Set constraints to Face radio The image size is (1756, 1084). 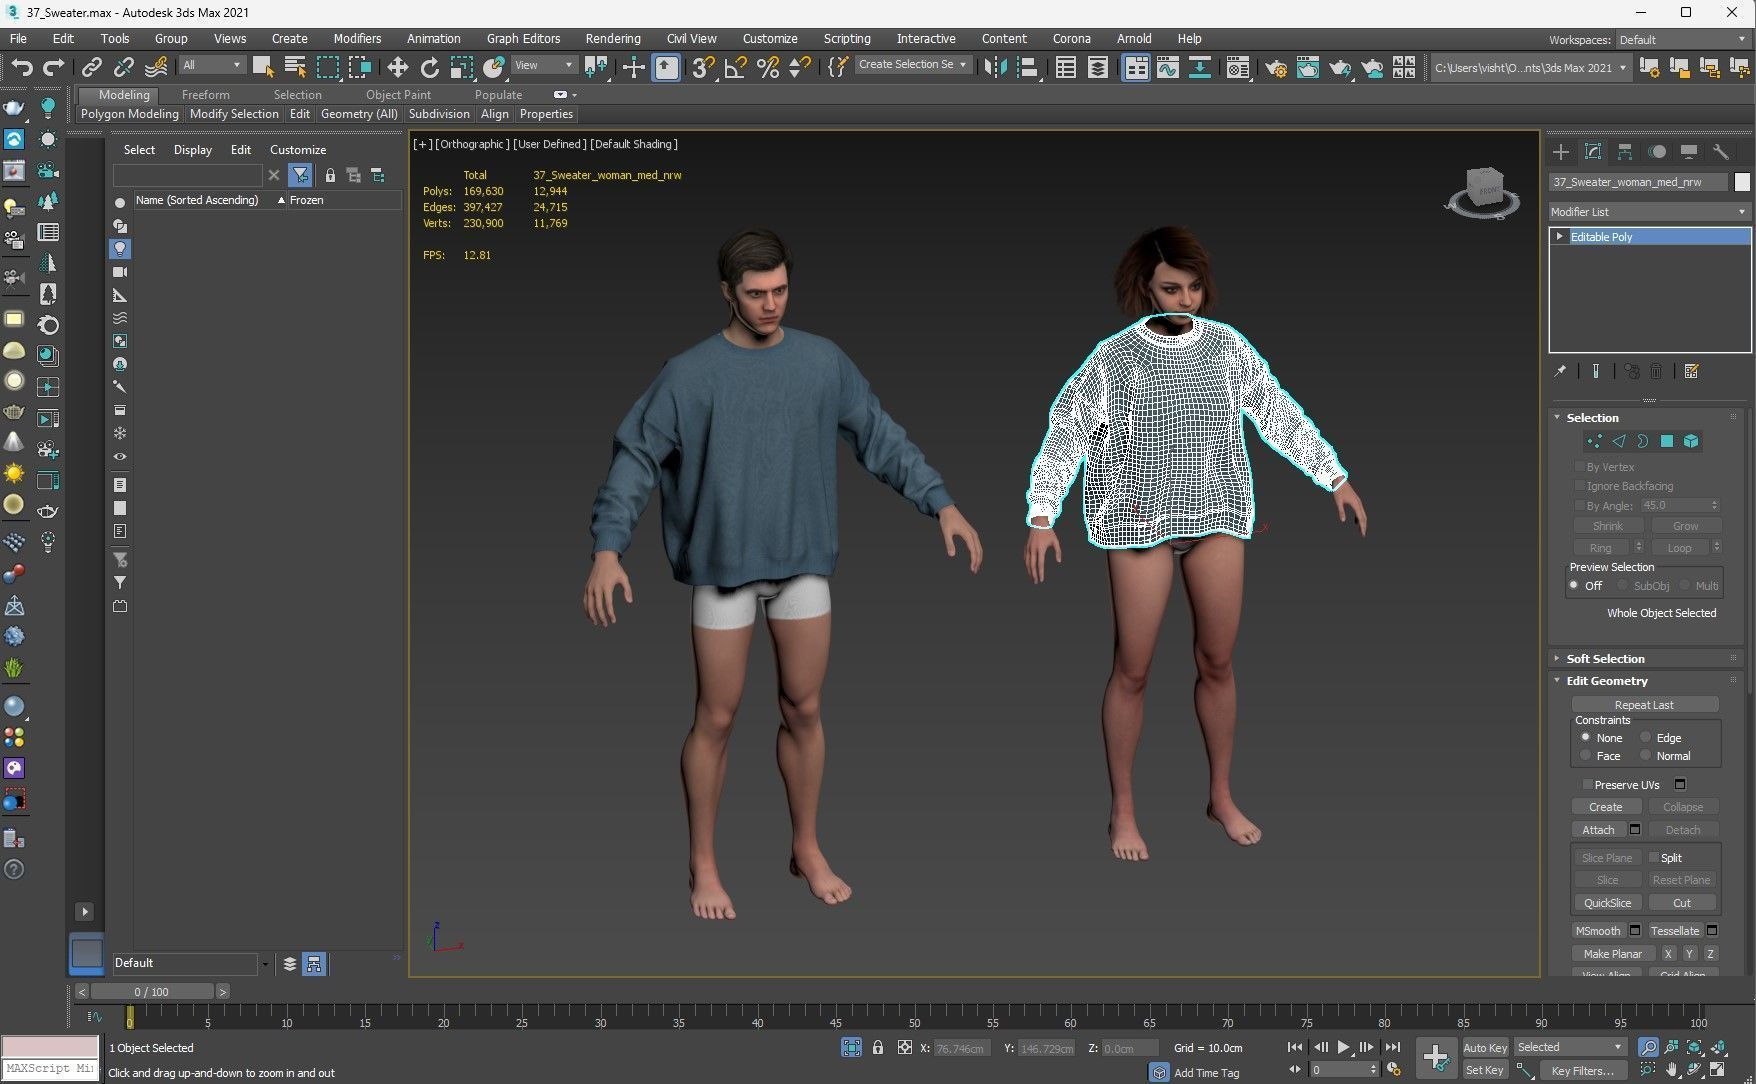pyautogui.click(x=1585, y=755)
